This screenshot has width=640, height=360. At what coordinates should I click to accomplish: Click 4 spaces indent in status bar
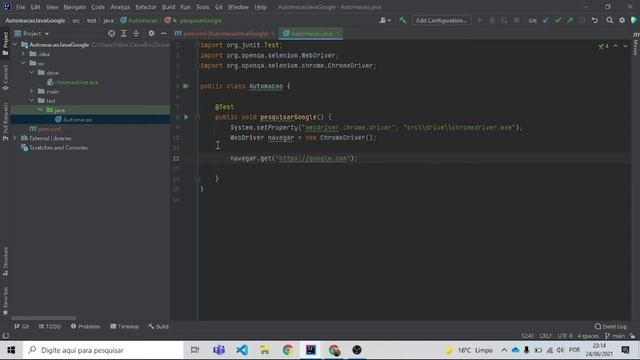(588, 336)
